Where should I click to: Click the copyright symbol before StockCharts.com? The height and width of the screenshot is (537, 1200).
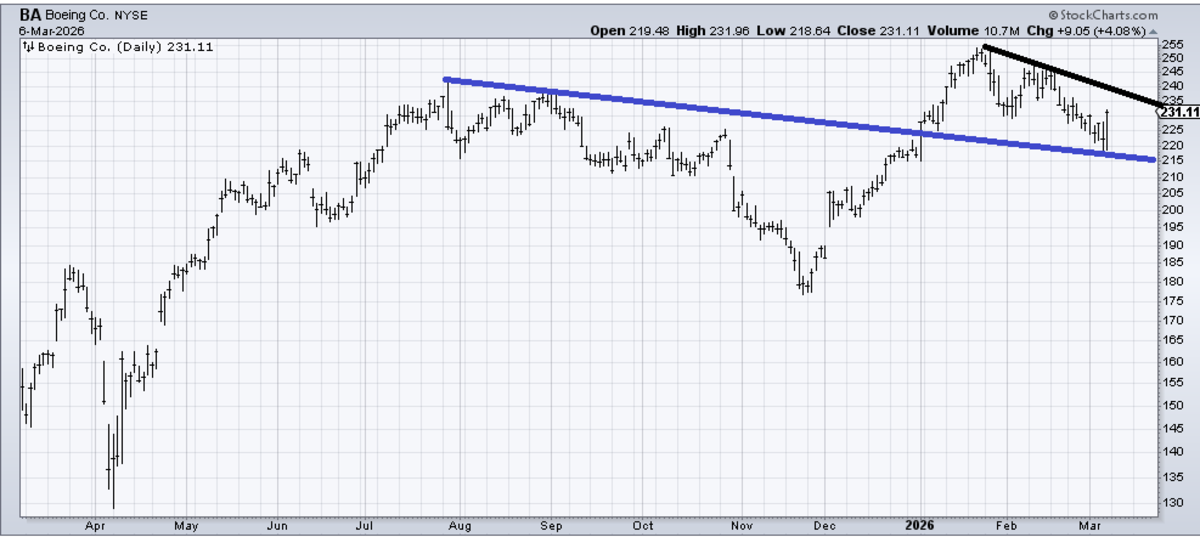click(1053, 16)
